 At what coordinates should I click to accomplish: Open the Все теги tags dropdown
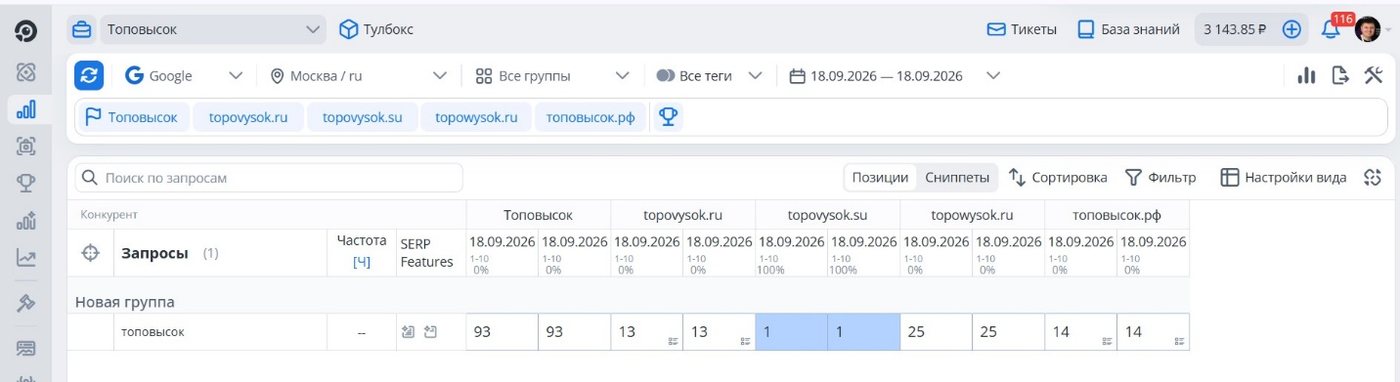click(709, 75)
